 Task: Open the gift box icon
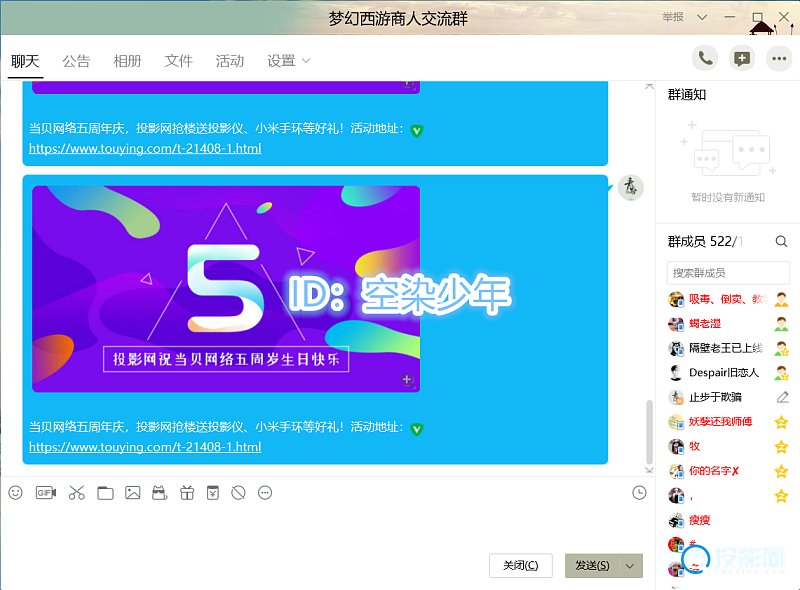click(x=186, y=493)
